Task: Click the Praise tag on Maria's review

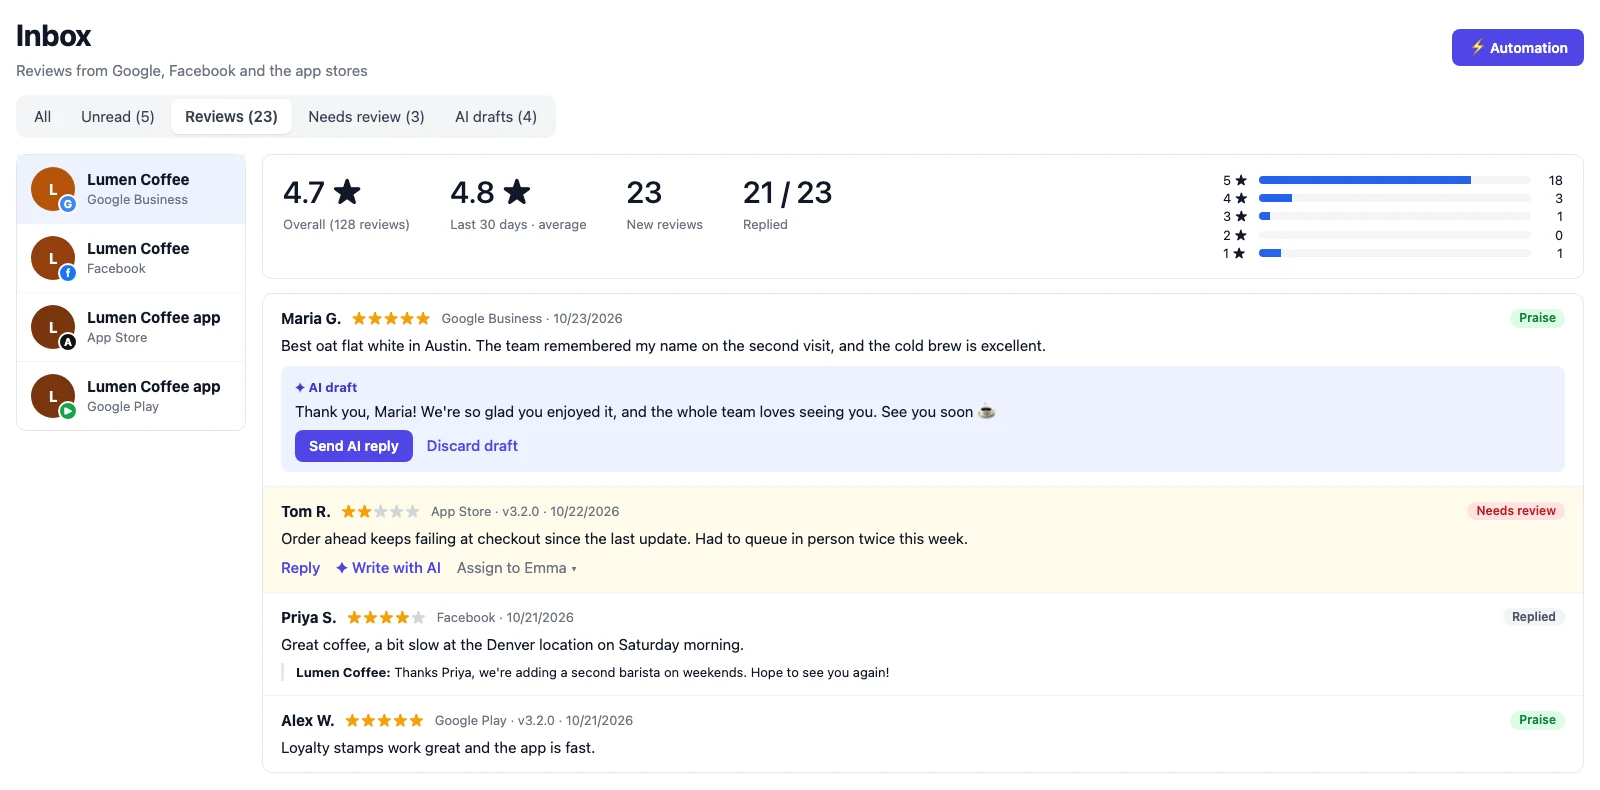Action: [1537, 318]
